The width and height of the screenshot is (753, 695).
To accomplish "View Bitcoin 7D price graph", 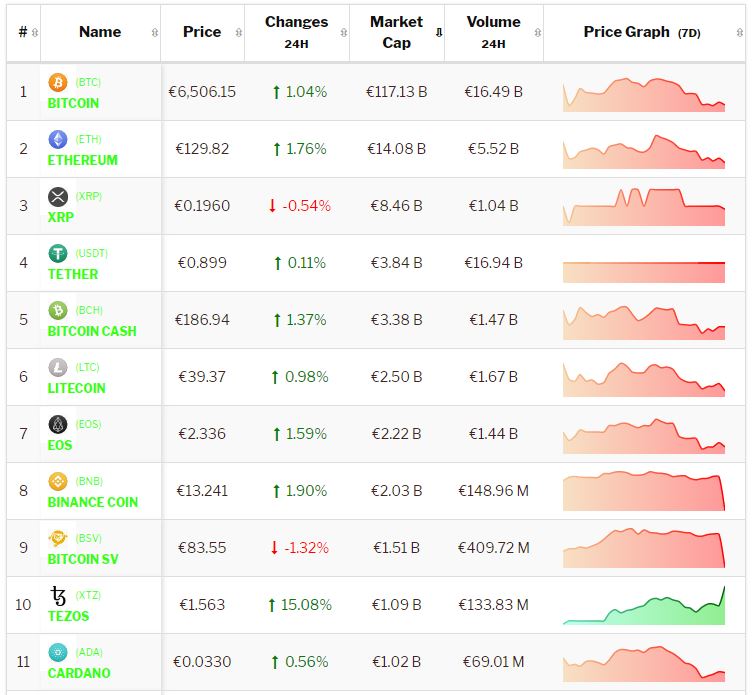I will click(x=644, y=92).
